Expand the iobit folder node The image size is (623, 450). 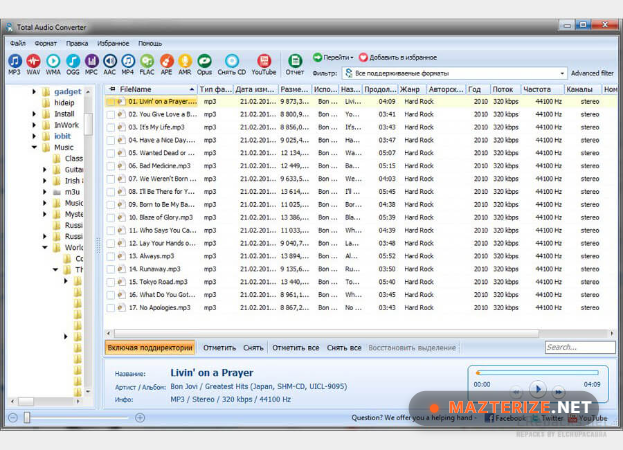pyautogui.click(x=34, y=136)
